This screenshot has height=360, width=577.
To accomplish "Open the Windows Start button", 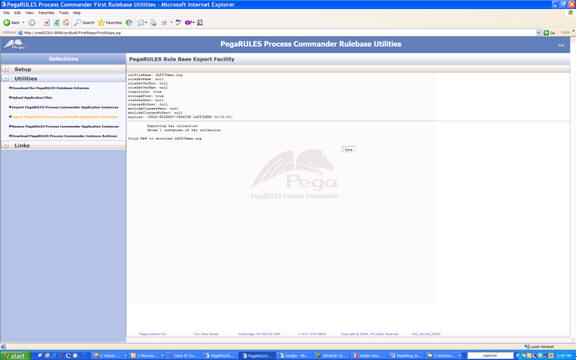I will (15, 356).
